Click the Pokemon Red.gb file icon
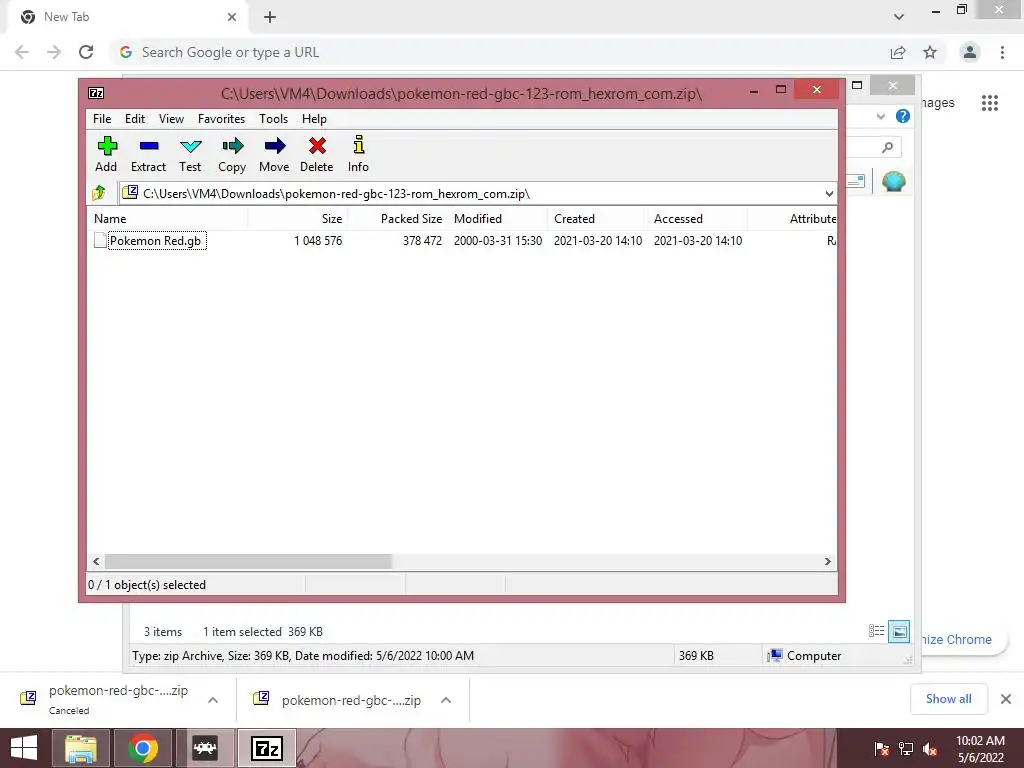Viewport: 1024px width, 768px height. (x=100, y=240)
